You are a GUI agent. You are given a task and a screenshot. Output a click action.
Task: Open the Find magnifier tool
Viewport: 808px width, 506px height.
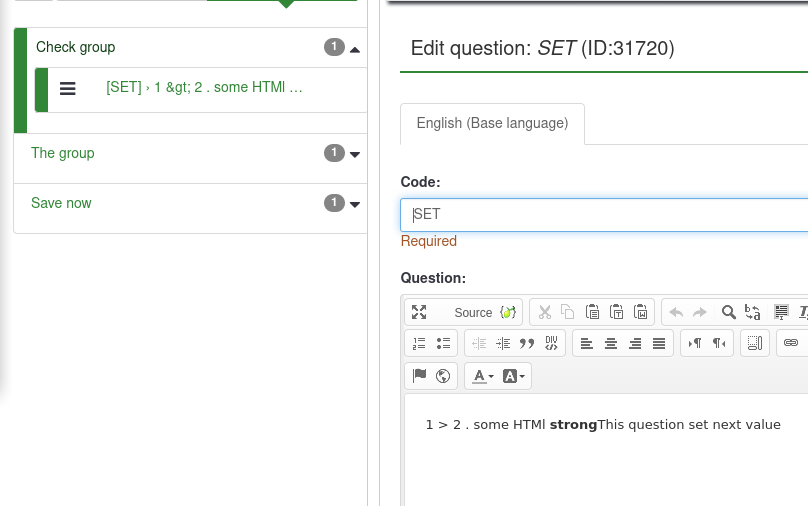tap(729, 312)
